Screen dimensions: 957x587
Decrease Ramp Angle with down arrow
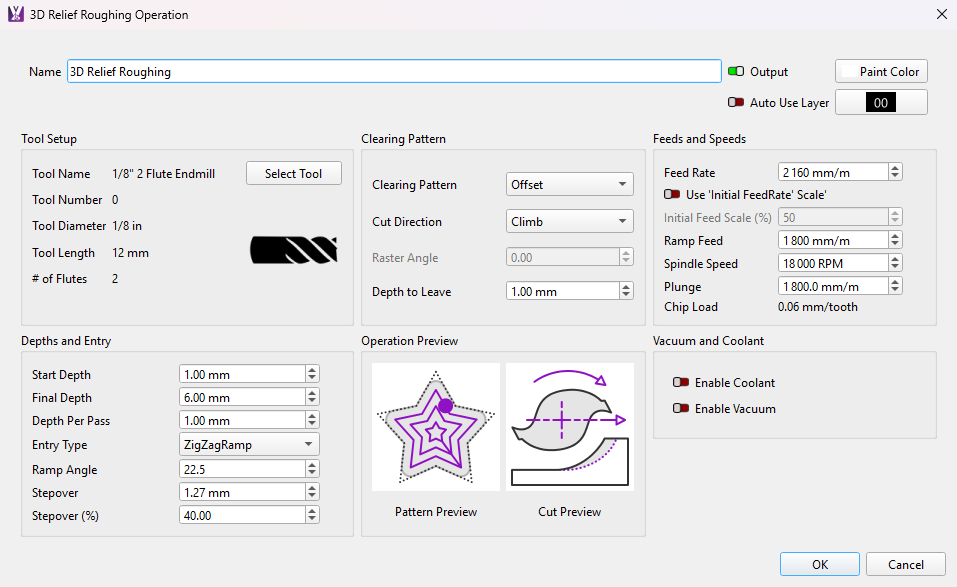[x=312, y=474]
